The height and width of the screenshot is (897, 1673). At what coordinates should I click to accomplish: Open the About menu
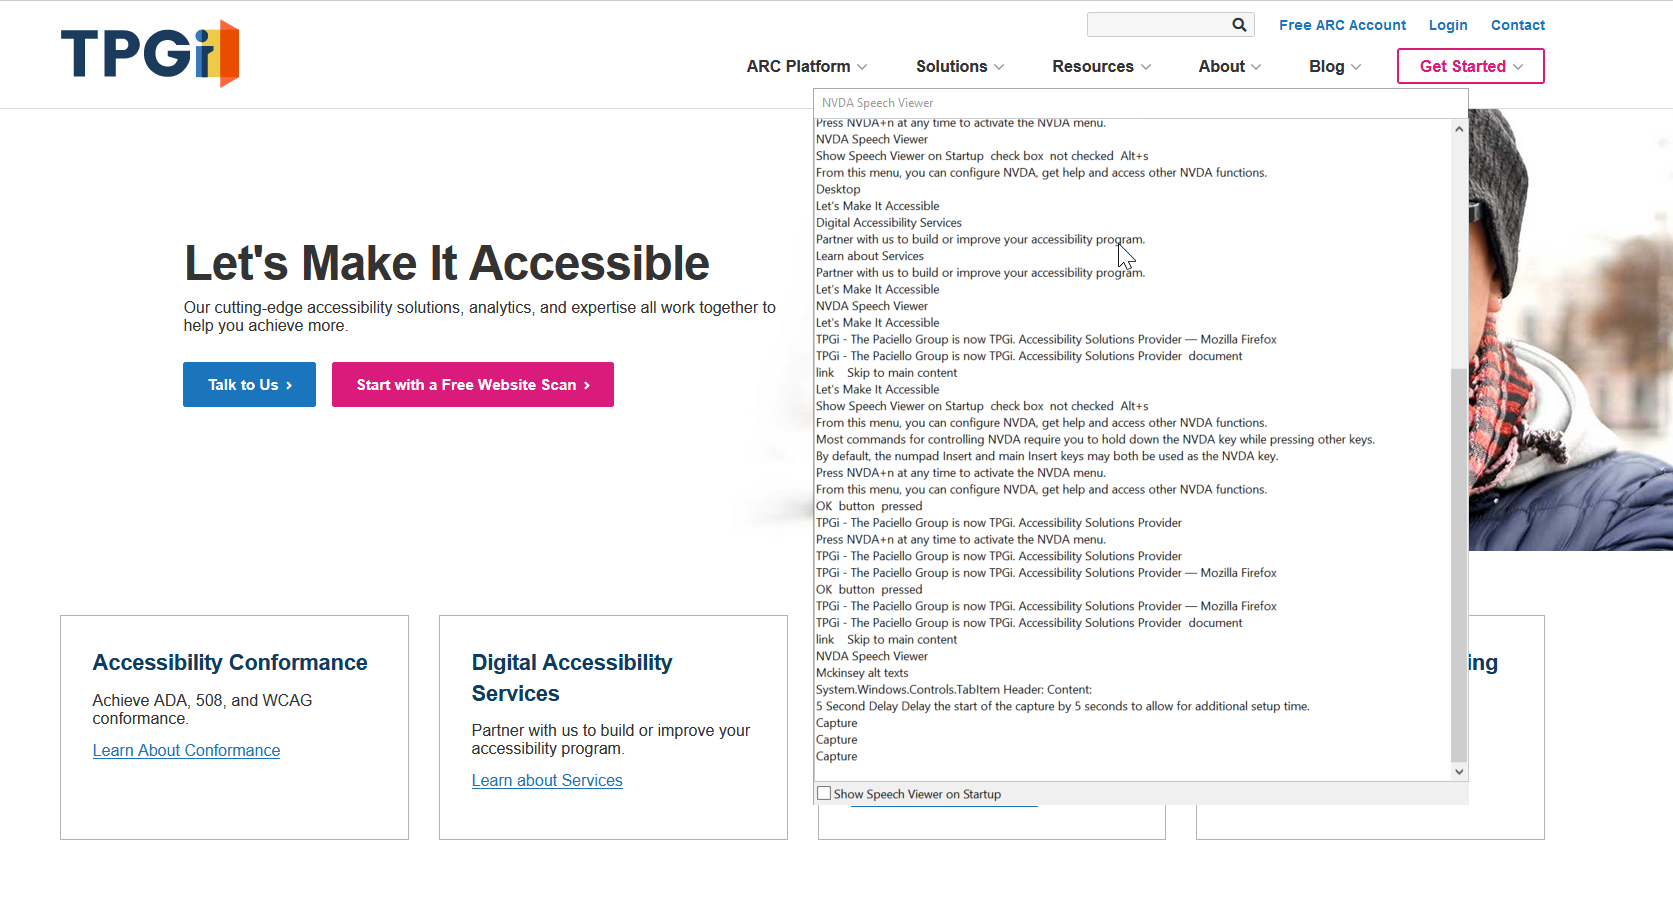(x=1229, y=66)
